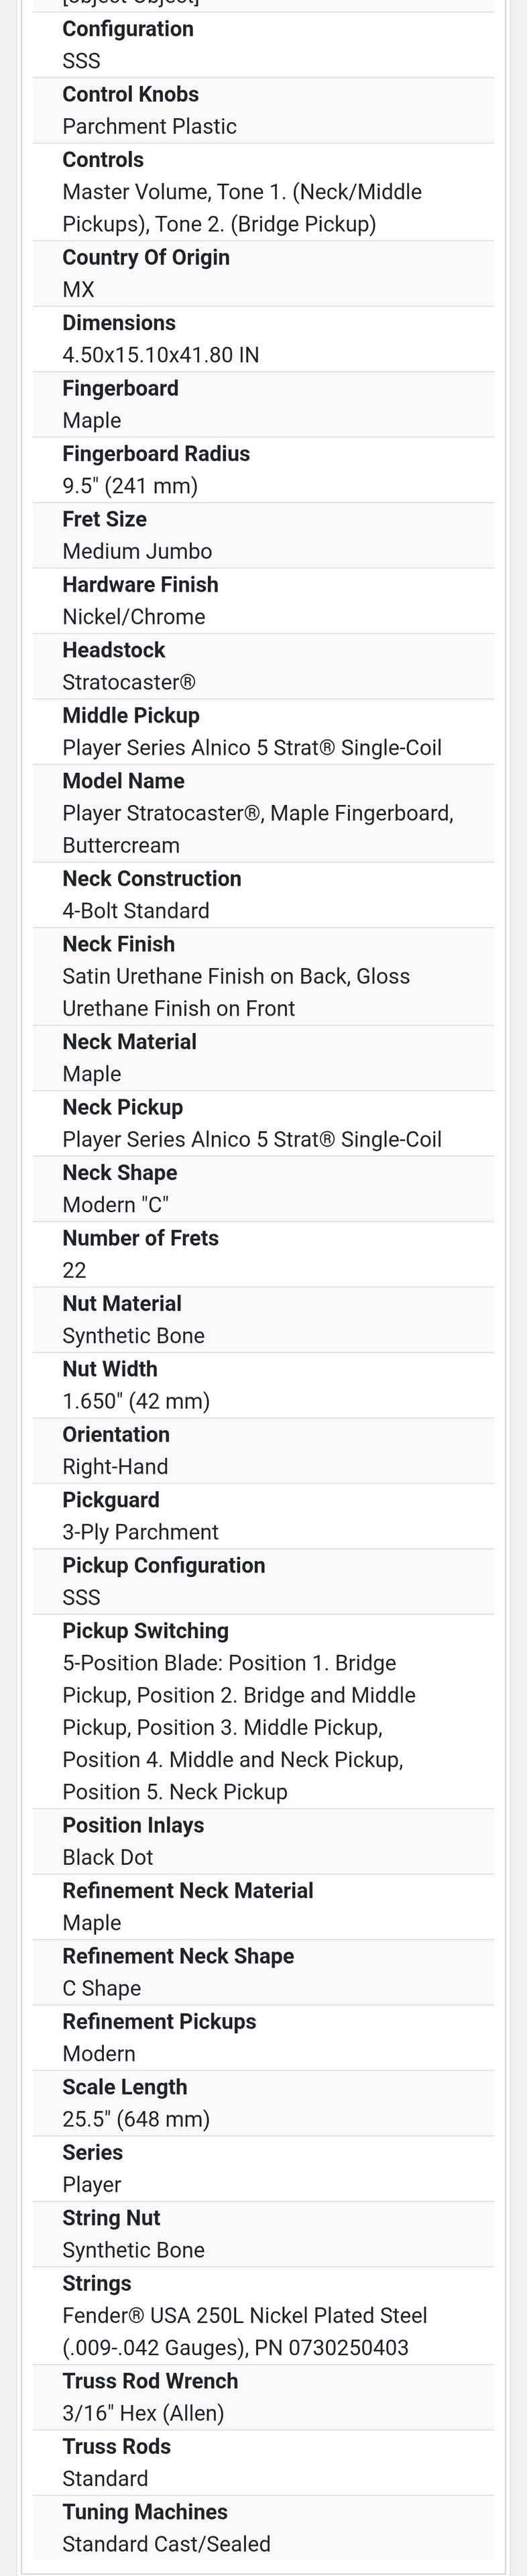
Task: Select the Model Name value text
Action: point(257,829)
